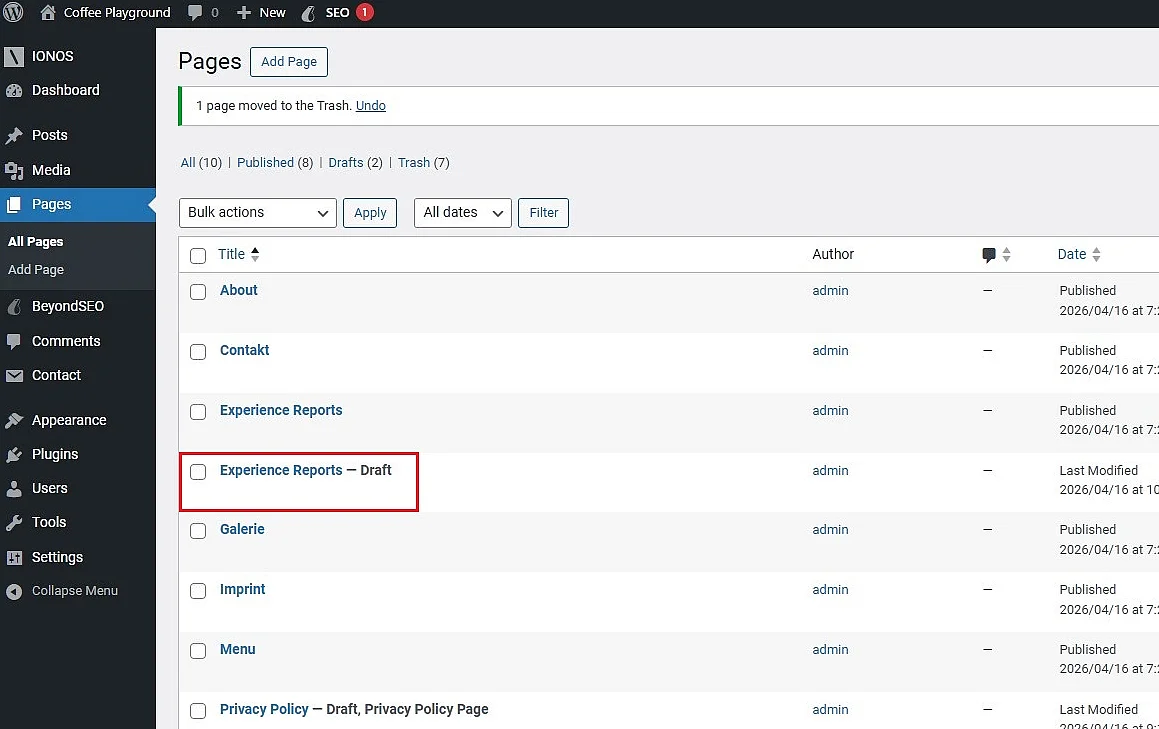1159x729 pixels.
Task: Check the Galerie page checkbox
Action: [198, 531]
